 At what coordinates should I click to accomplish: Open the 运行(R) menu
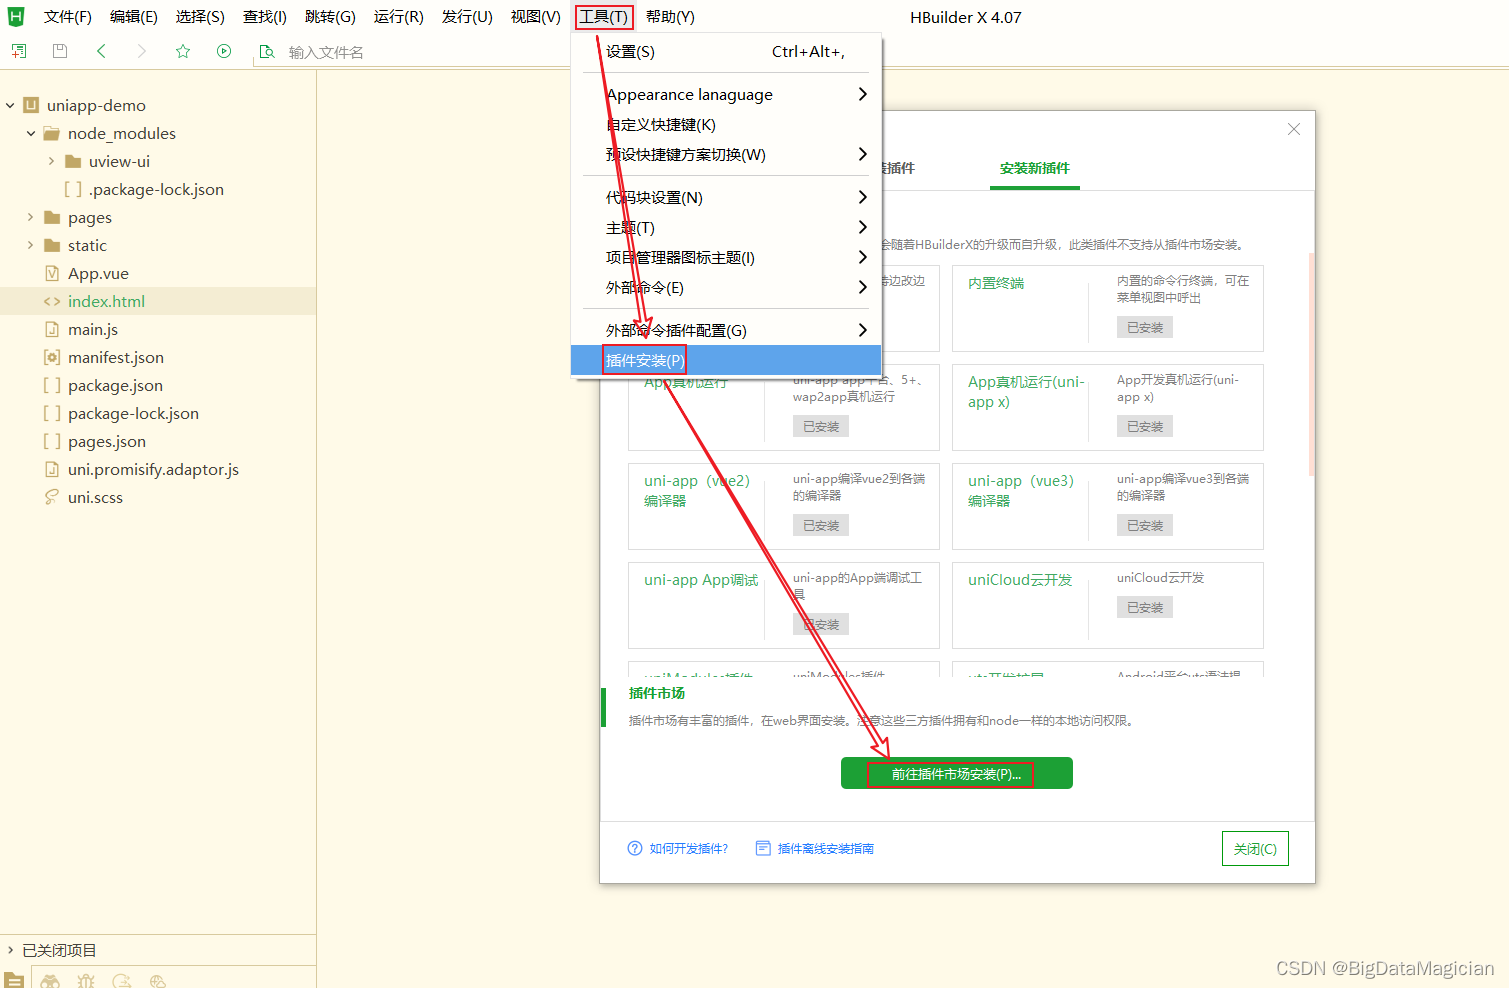point(399,17)
